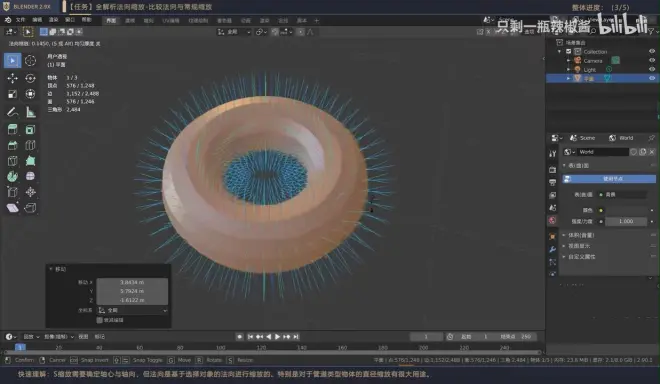The image size is (660, 384).
Task: Choose the Annotate pencil tool
Action: click(x=12, y=112)
